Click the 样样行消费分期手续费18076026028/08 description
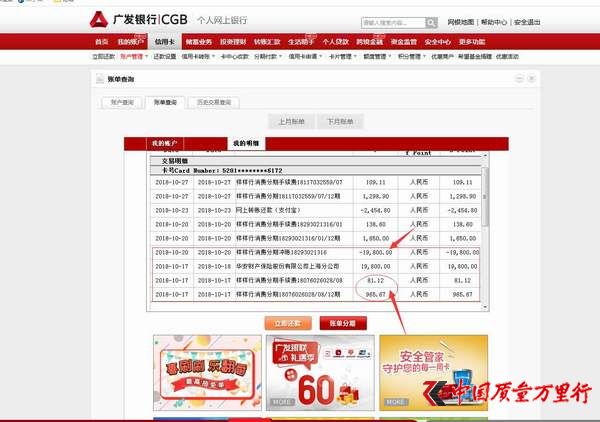600x422 pixels. [x=289, y=280]
